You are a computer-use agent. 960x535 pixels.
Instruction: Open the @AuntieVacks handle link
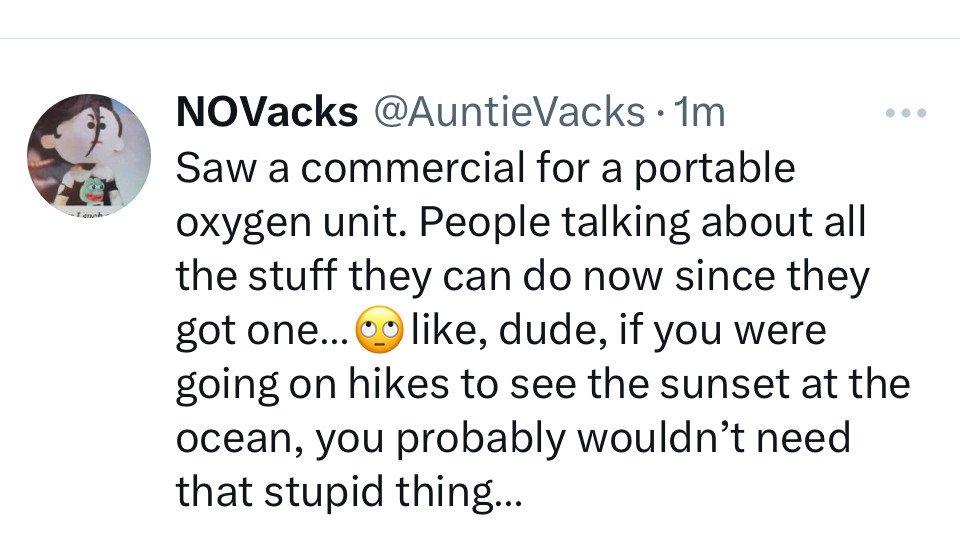click(x=508, y=113)
